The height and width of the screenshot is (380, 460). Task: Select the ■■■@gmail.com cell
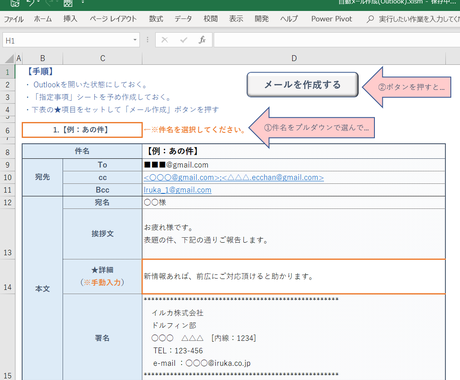[x=294, y=165]
